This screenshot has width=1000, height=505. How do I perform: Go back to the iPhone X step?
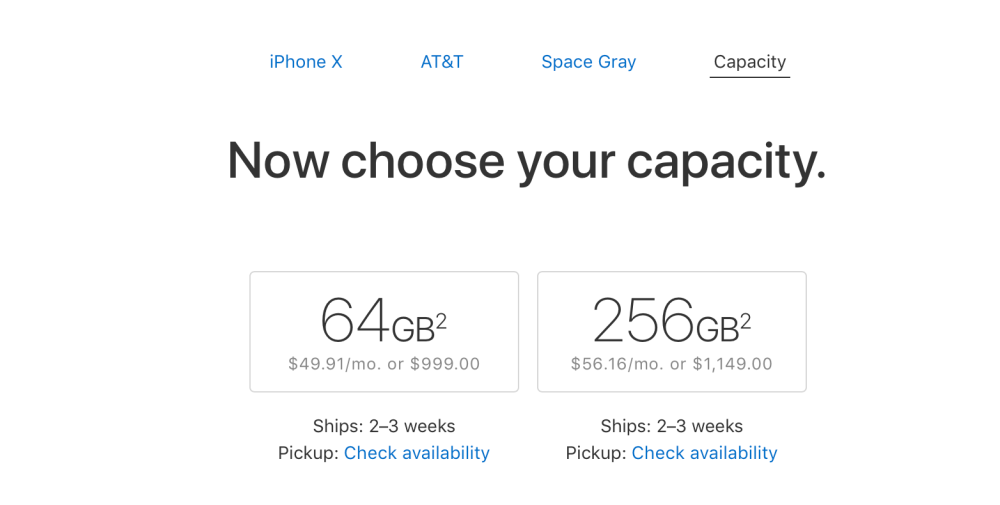point(306,62)
